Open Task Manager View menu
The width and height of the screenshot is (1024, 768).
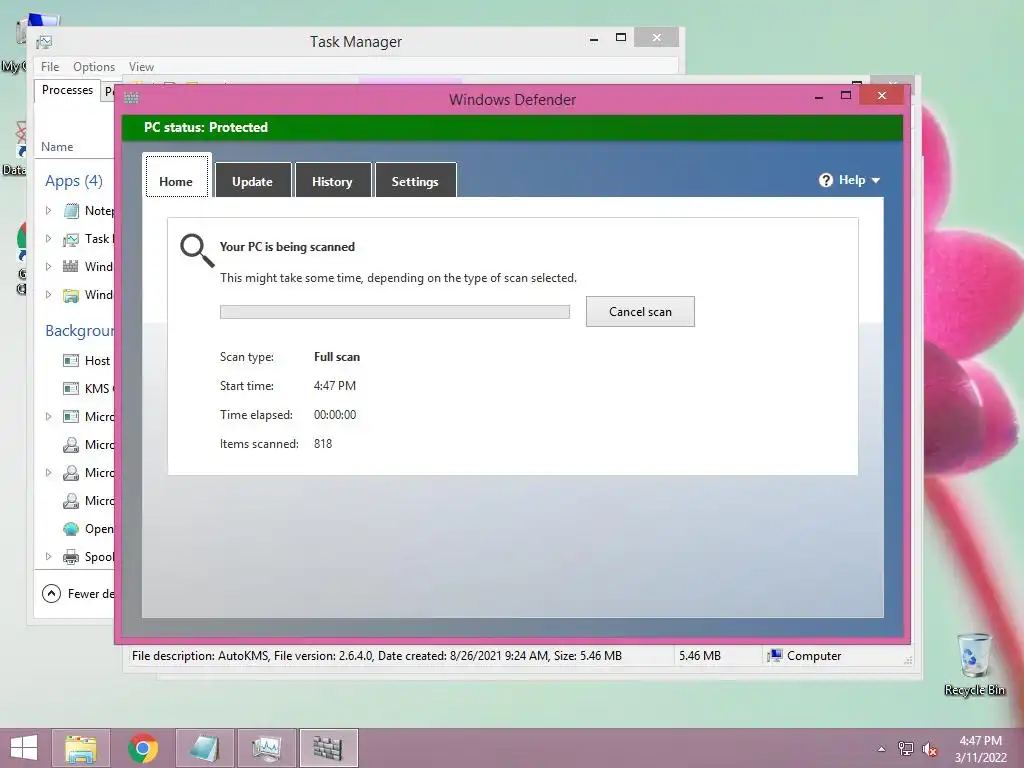[141, 67]
